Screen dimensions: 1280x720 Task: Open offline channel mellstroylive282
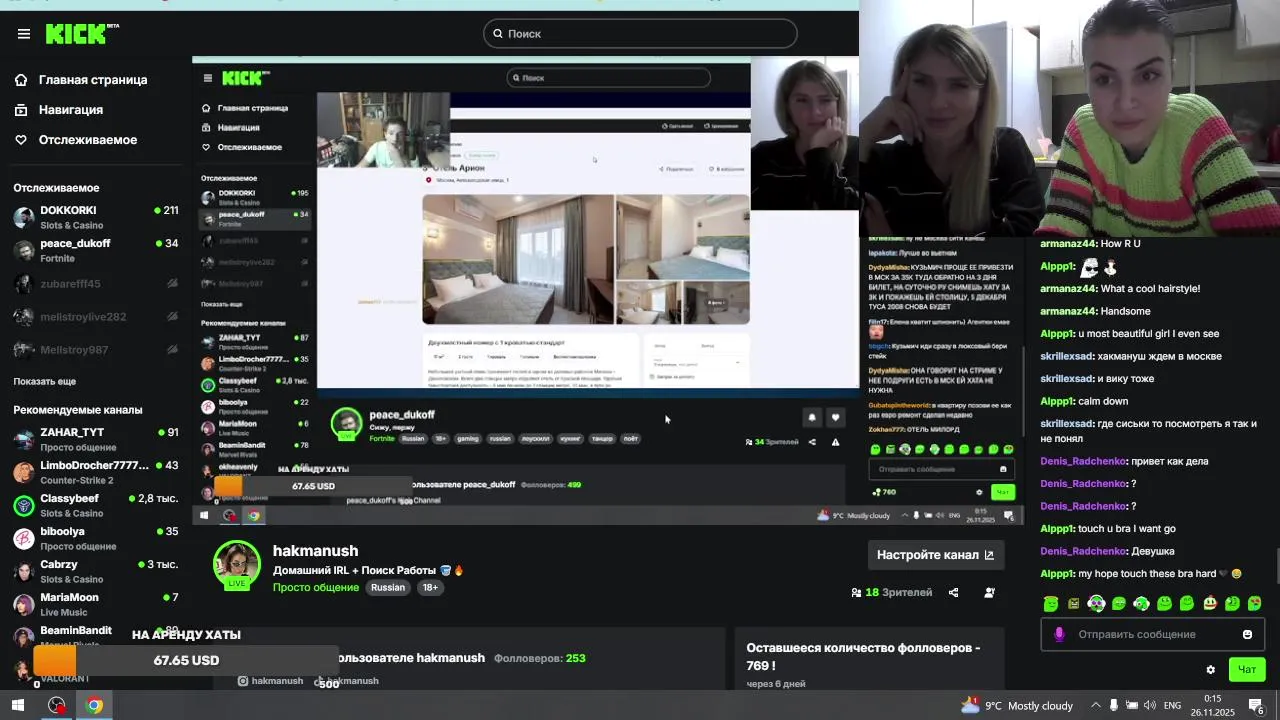(x=96, y=317)
